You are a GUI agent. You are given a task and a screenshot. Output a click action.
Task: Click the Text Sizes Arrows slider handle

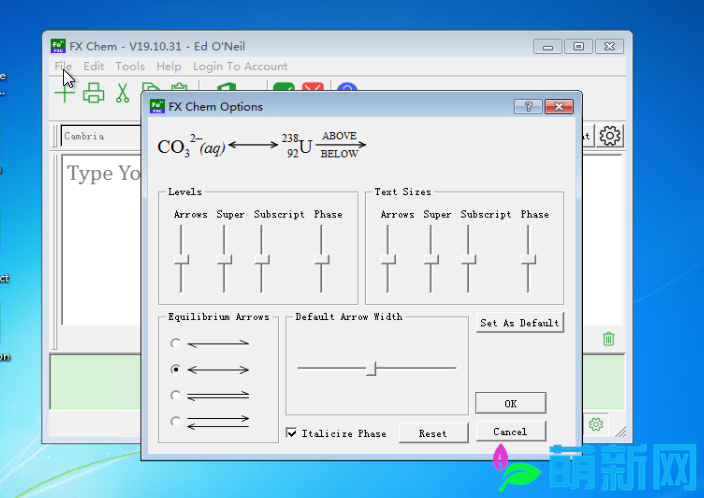coord(388,260)
